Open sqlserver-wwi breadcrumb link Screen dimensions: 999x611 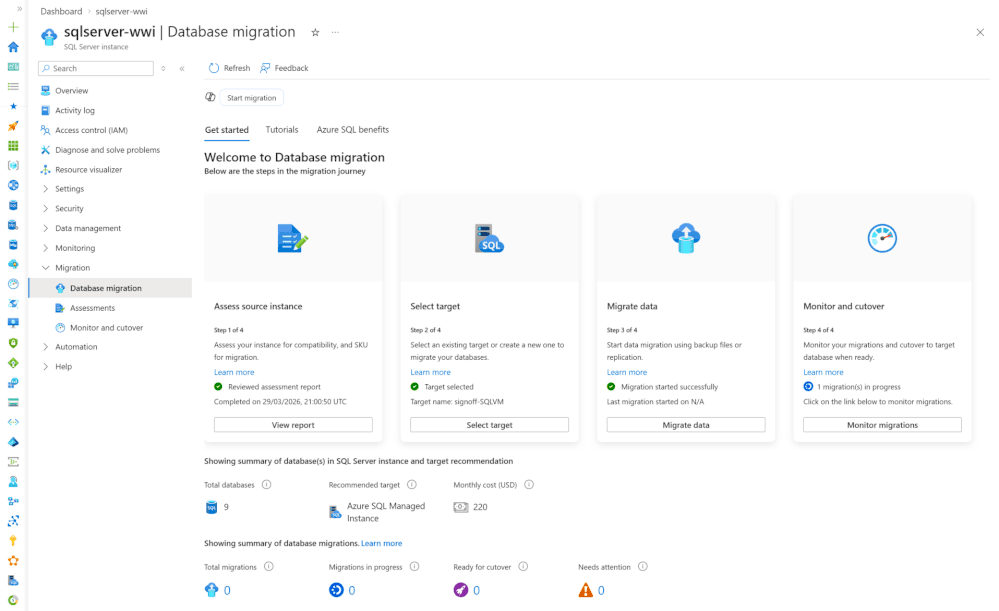(x=121, y=11)
